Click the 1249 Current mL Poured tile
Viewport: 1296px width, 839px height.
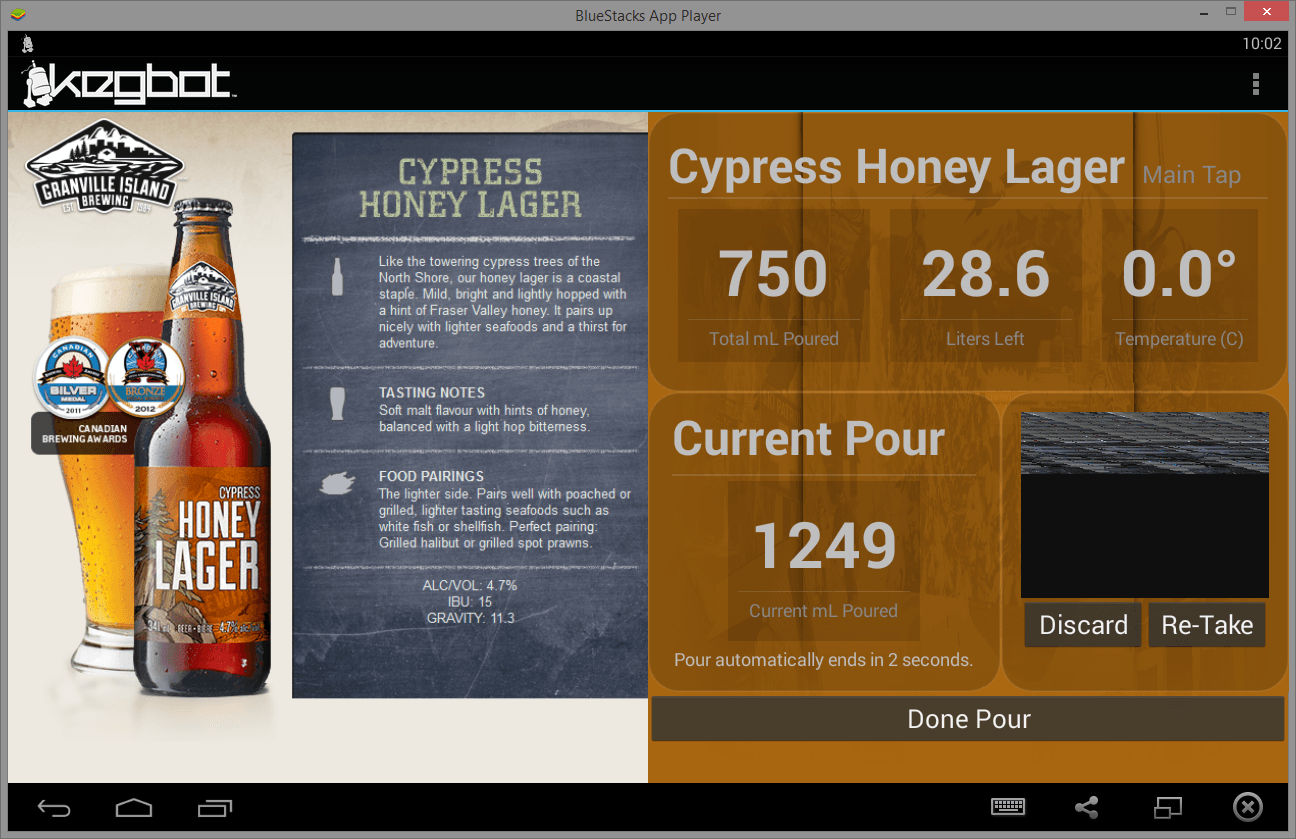point(824,561)
